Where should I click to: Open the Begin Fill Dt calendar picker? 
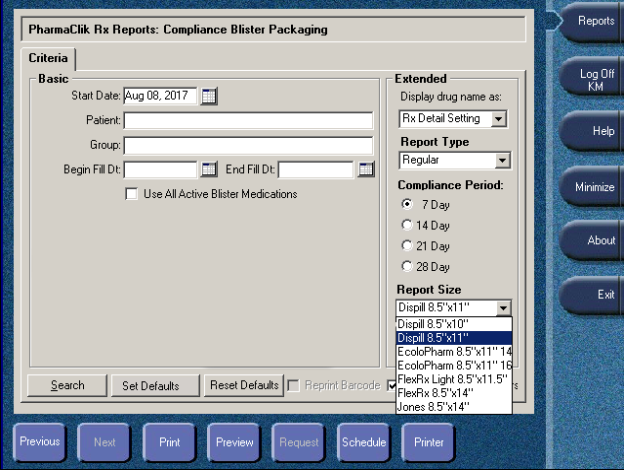(x=209, y=170)
